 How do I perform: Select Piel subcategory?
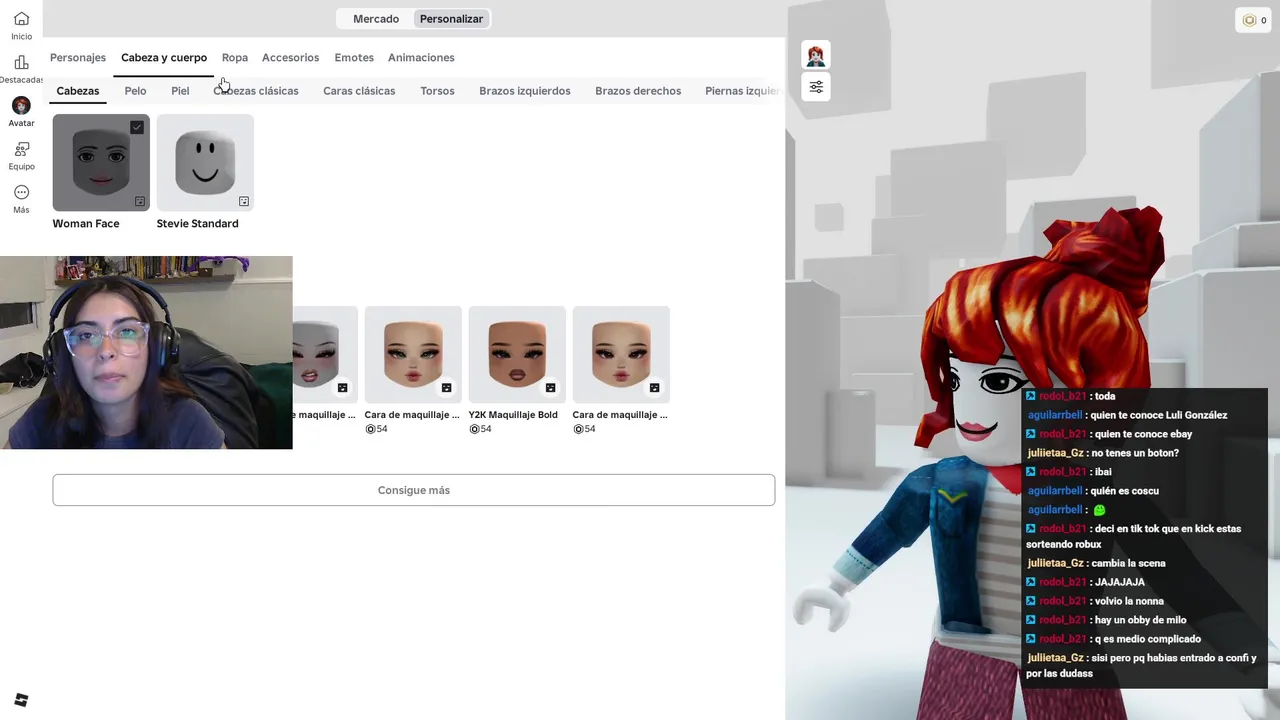click(180, 91)
